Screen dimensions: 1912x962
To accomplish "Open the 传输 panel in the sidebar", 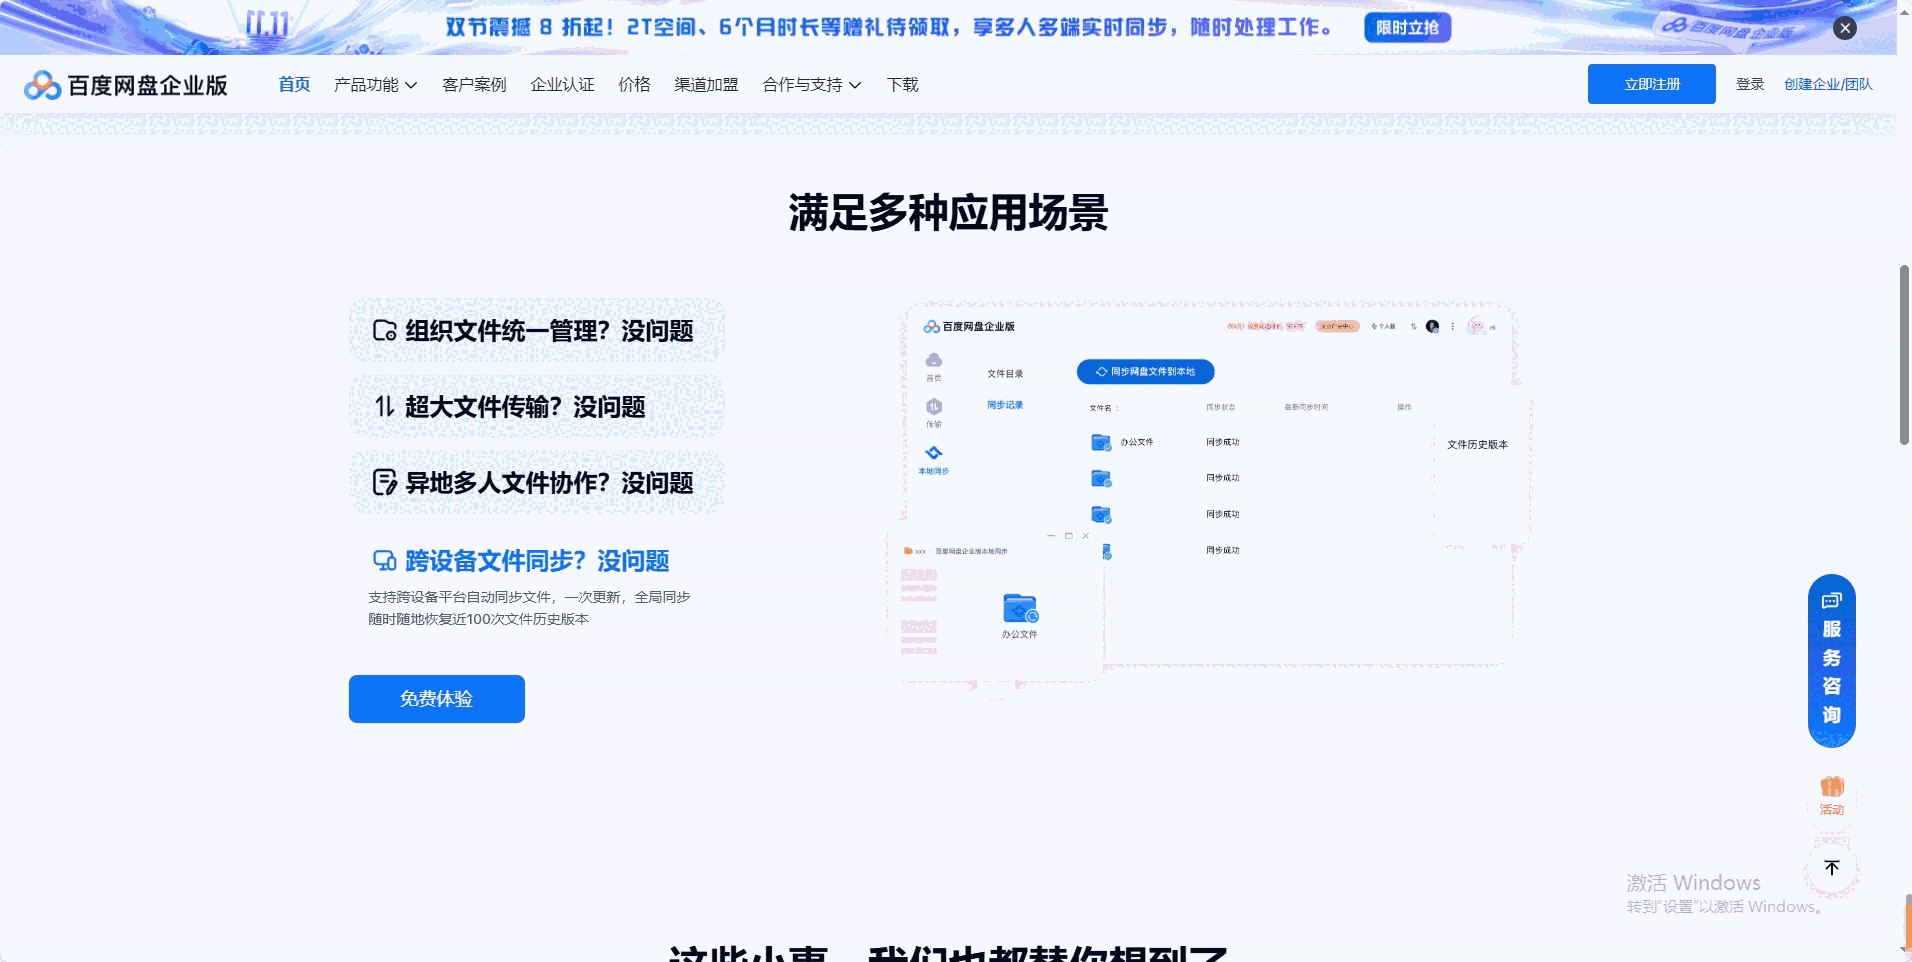I will 933,408.
